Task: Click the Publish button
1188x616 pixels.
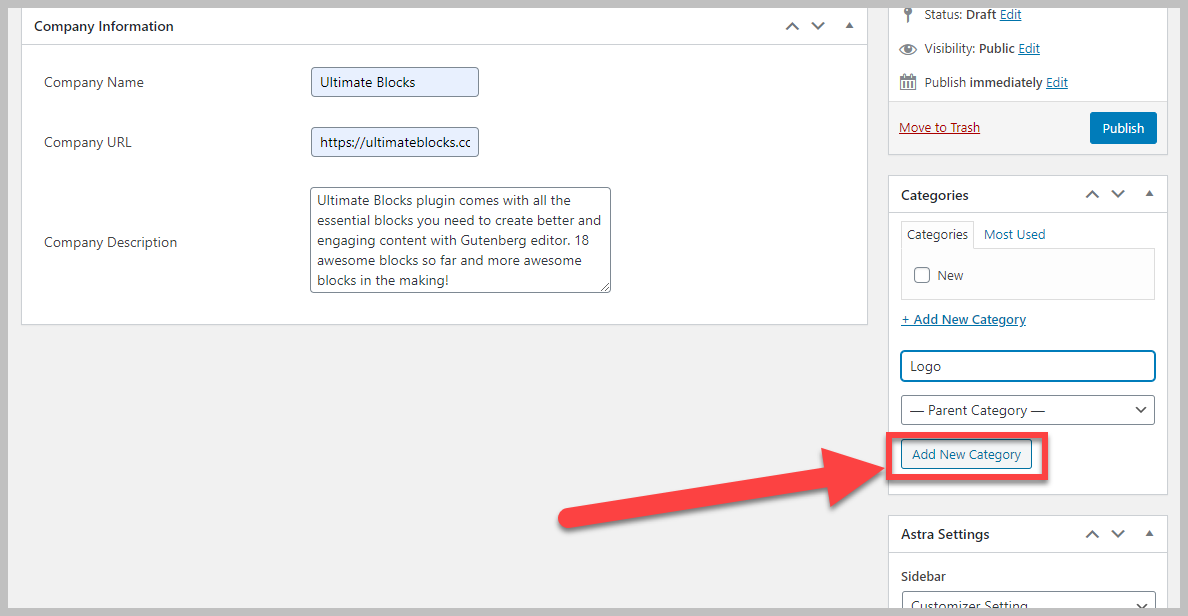Action: (x=1123, y=128)
